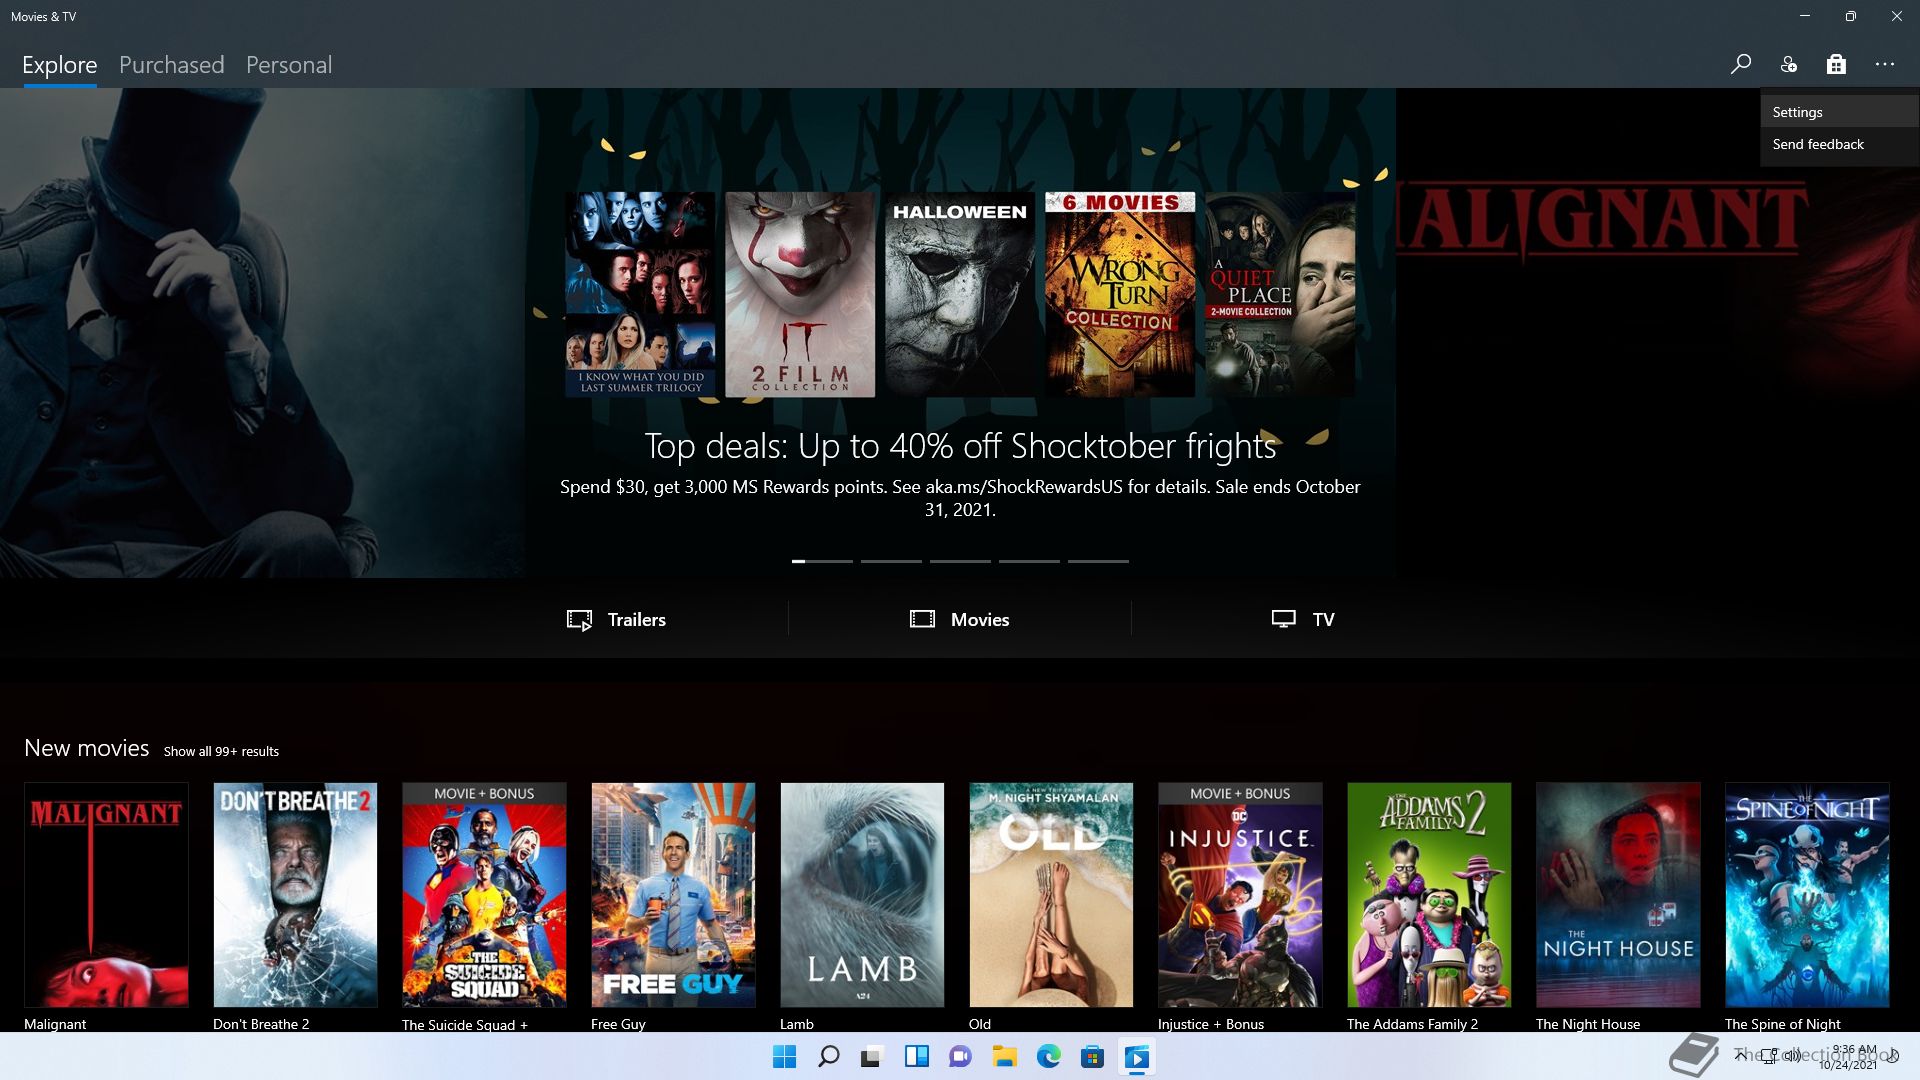Switch to the Purchased tab
1920x1080 pixels.
pyautogui.click(x=172, y=65)
